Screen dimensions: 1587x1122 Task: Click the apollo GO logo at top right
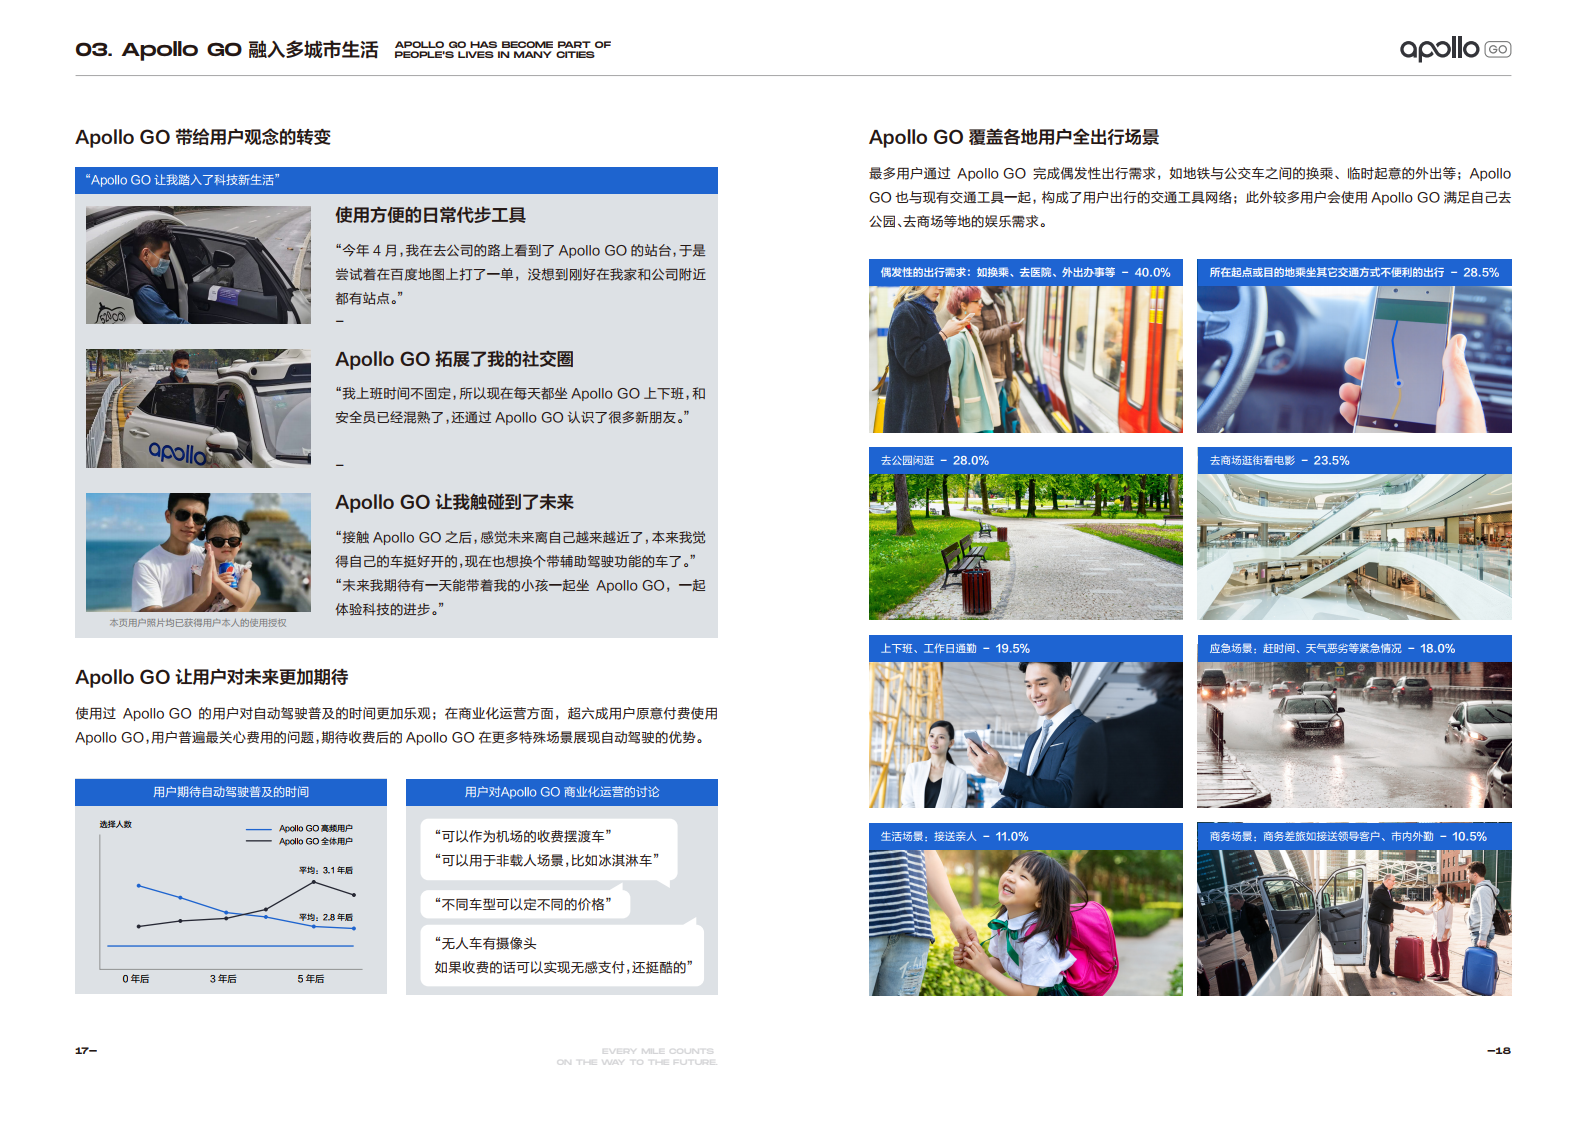(x=1455, y=48)
